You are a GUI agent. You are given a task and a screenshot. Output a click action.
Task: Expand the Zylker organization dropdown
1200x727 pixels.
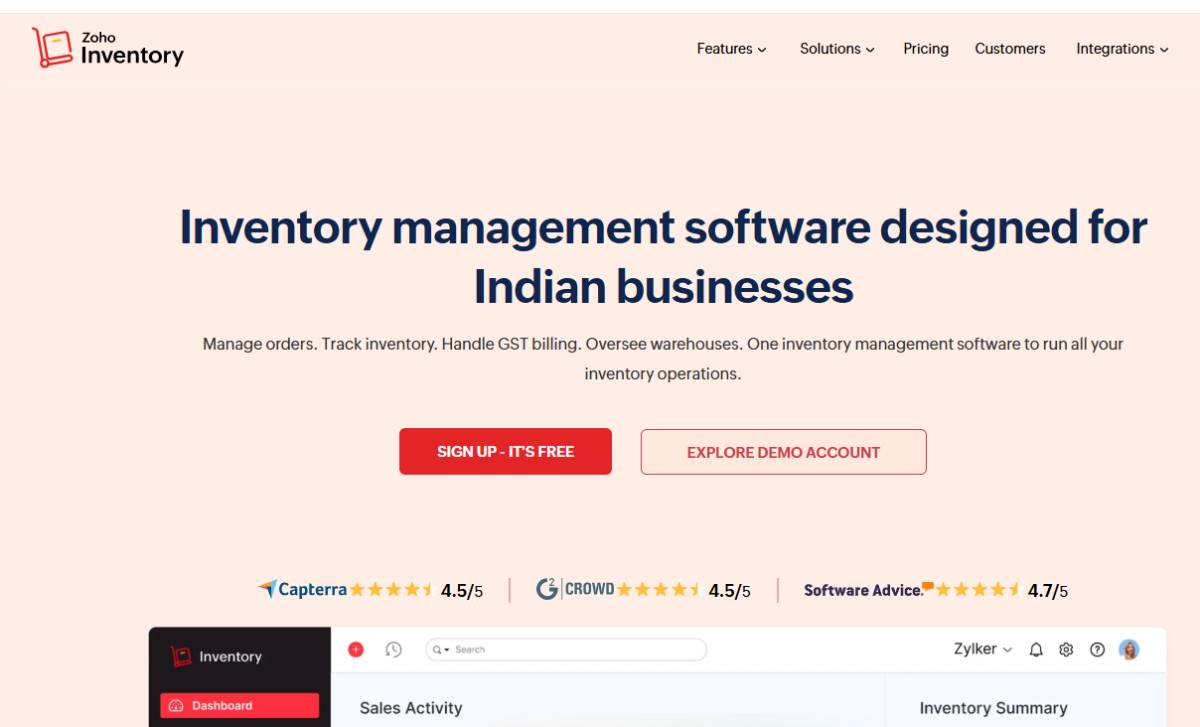983,649
